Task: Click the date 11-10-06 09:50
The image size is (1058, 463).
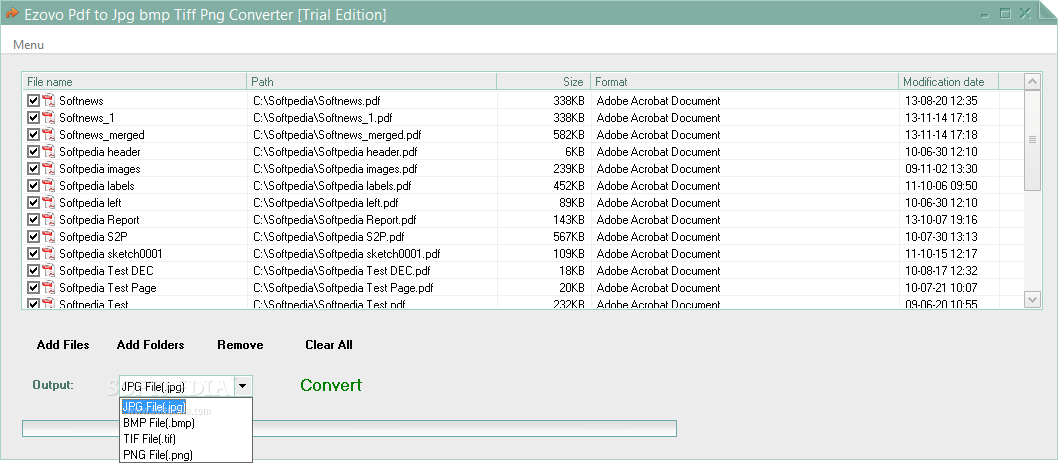Action: pos(941,186)
